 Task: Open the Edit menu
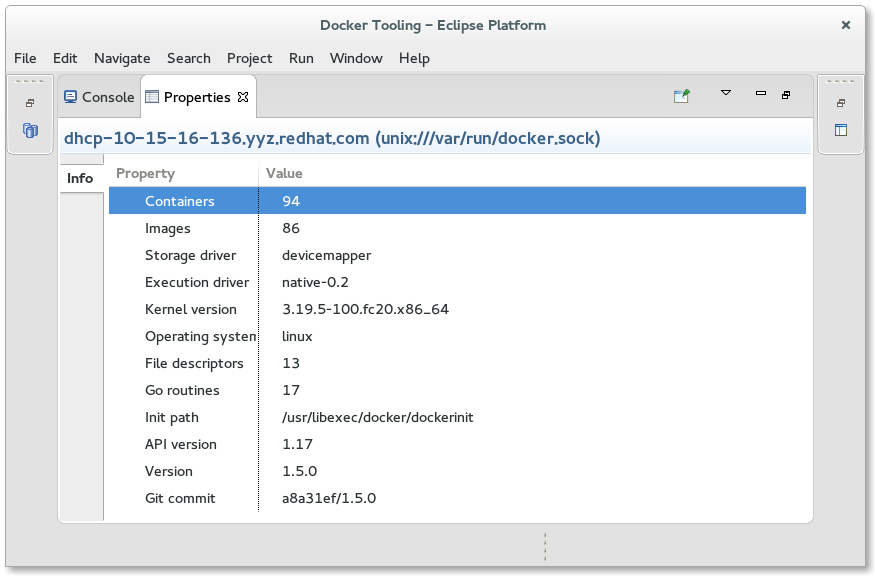[65, 58]
